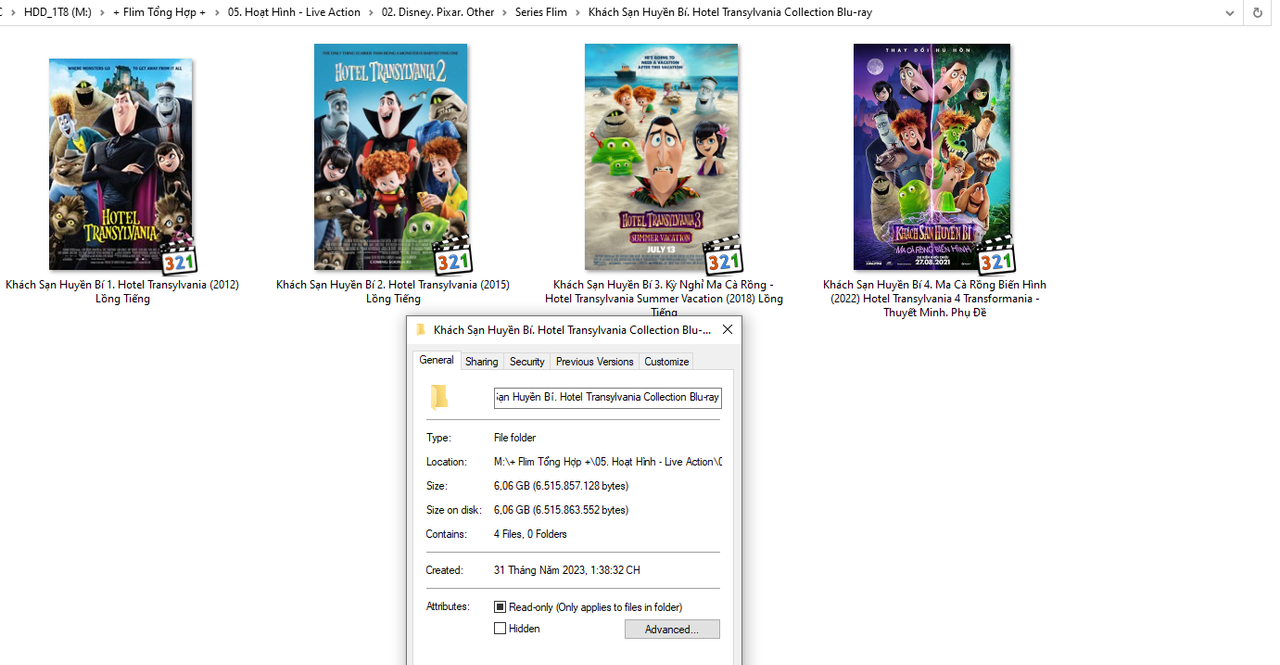
Task: Click the Hotel Transylvania Collection Blu-ray breadcrumb
Action: [x=730, y=12]
